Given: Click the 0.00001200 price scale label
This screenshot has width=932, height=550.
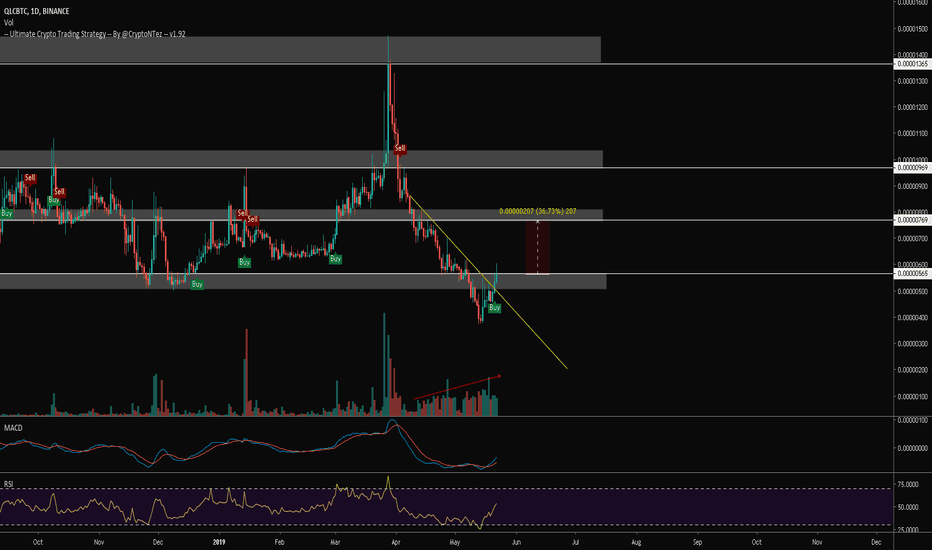Looking at the screenshot, I should (x=912, y=108).
